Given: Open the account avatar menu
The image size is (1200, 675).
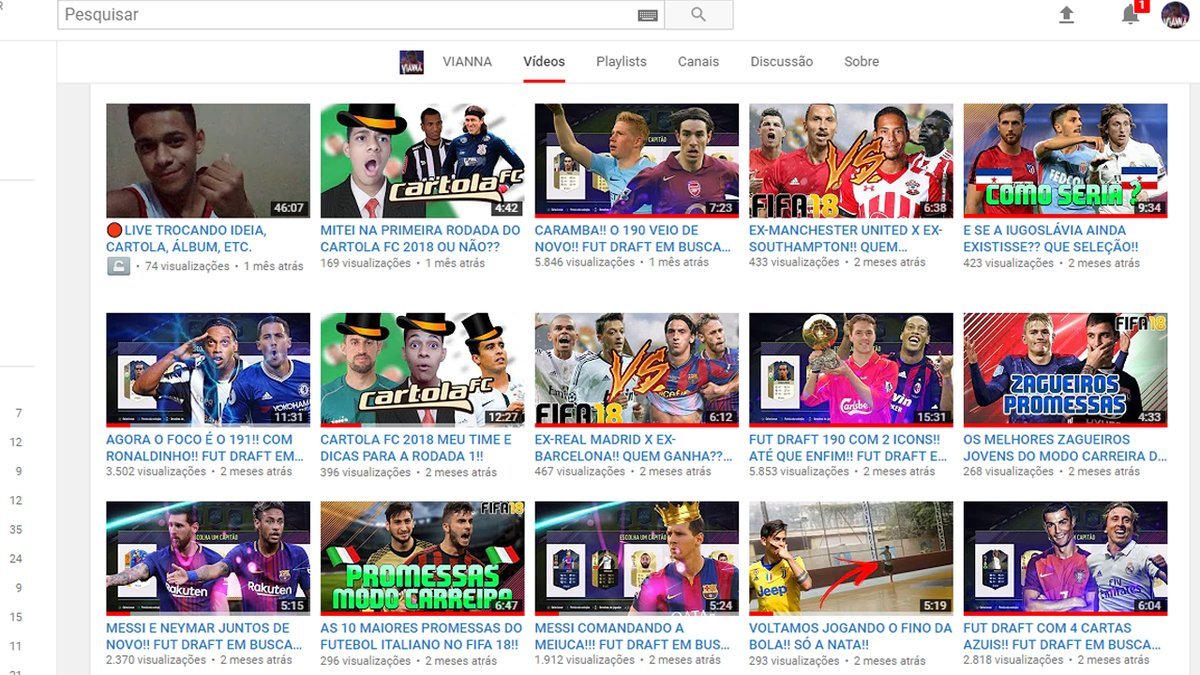Looking at the screenshot, I should point(1175,15).
